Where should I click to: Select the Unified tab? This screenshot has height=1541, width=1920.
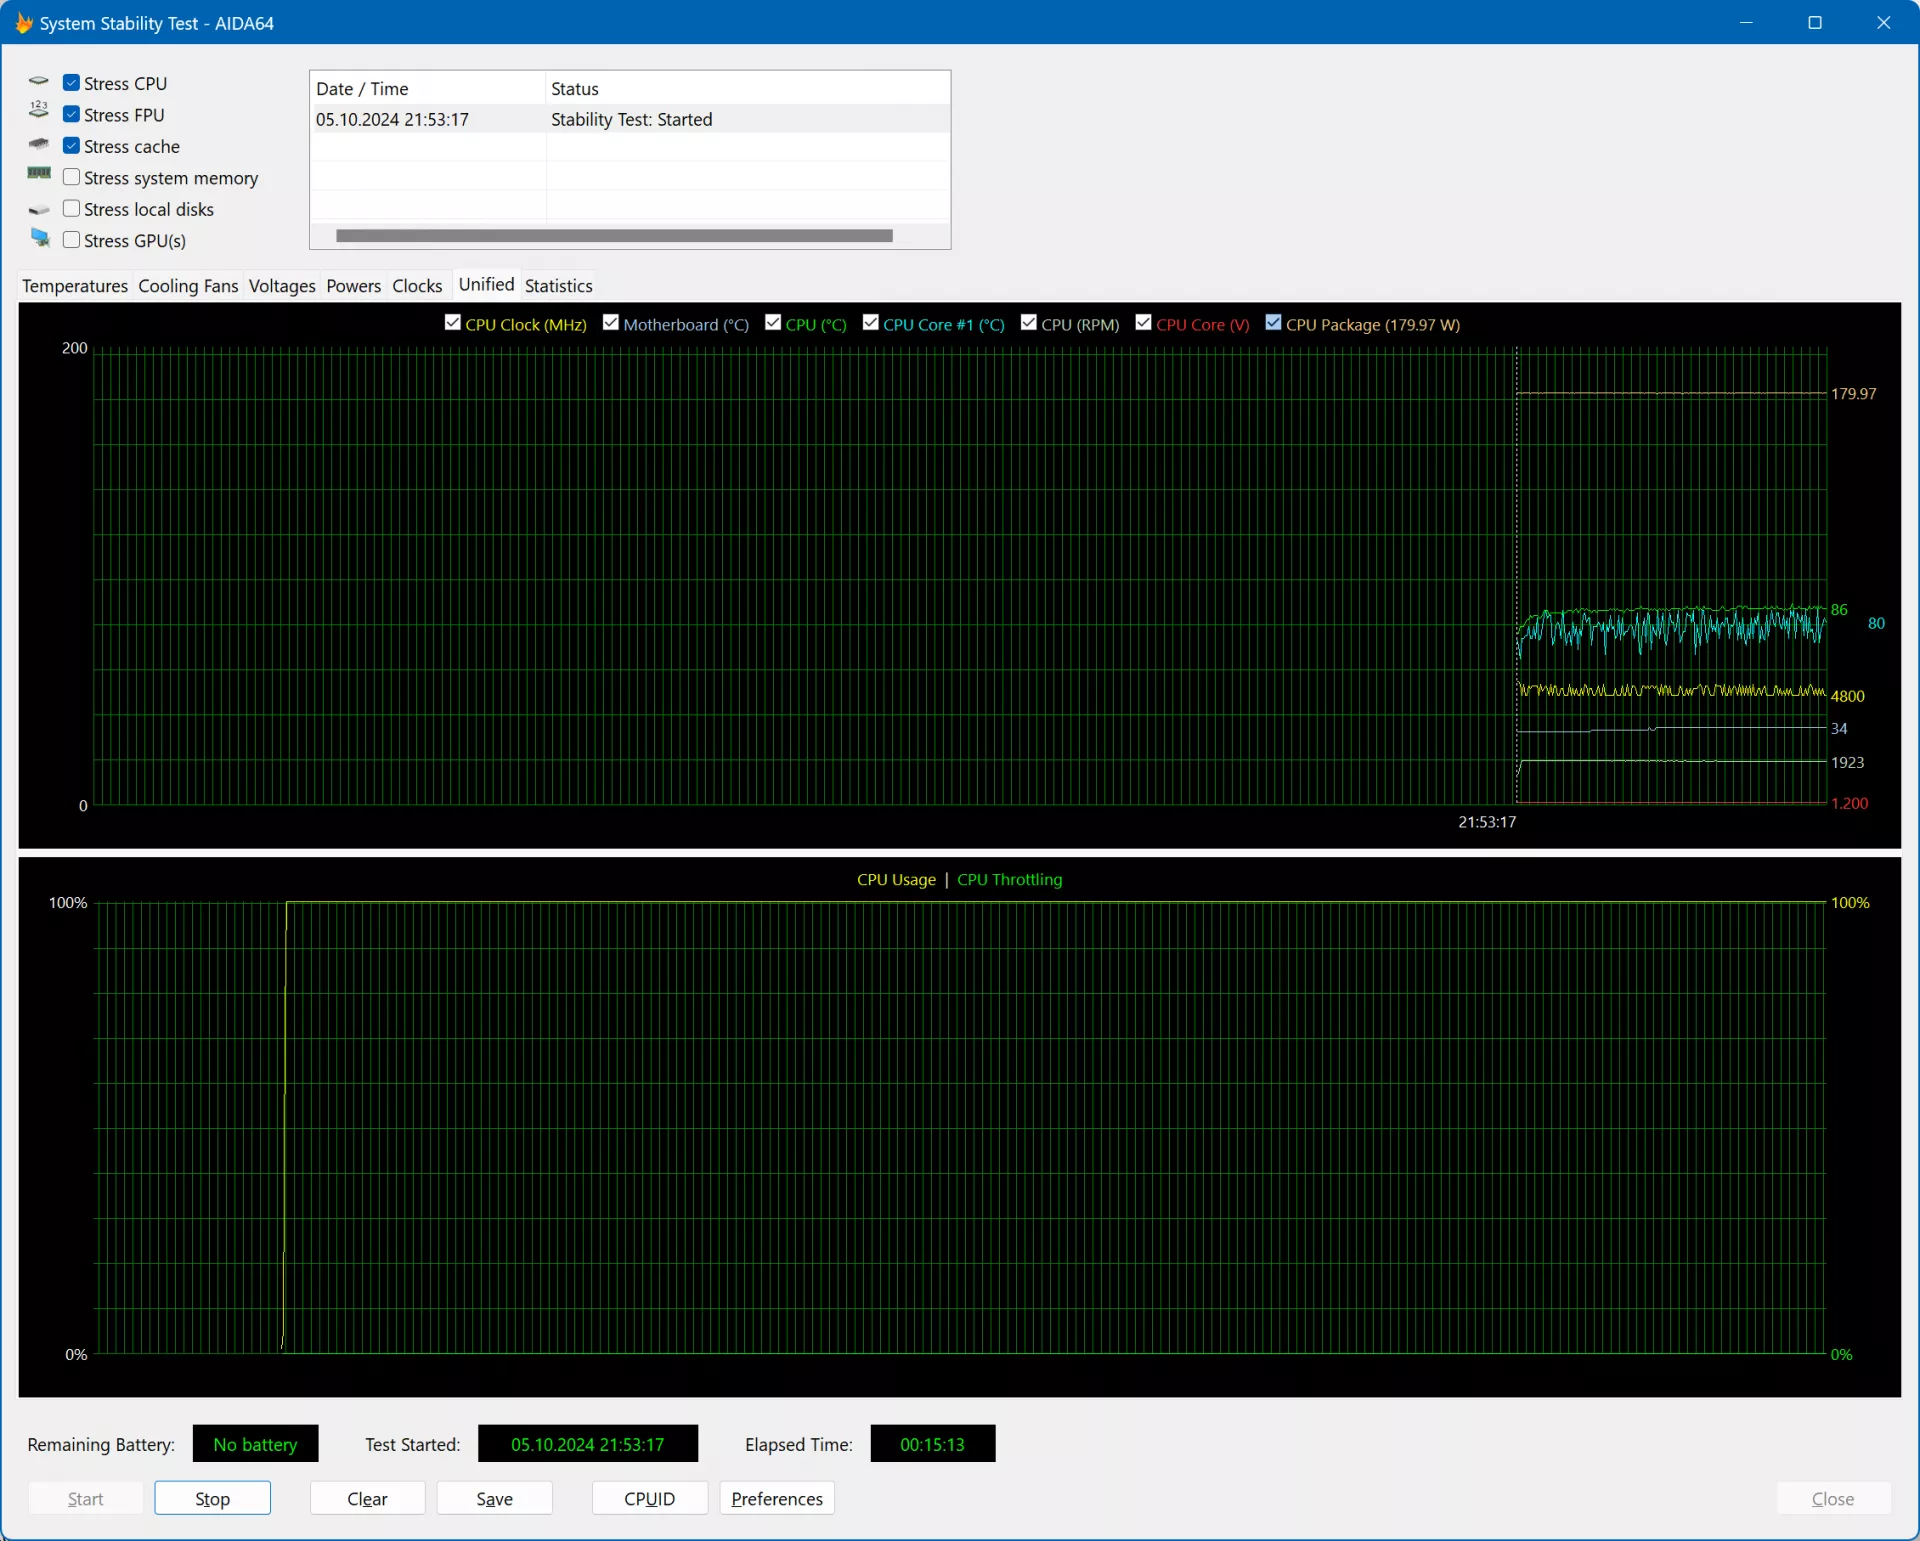click(x=486, y=284)
